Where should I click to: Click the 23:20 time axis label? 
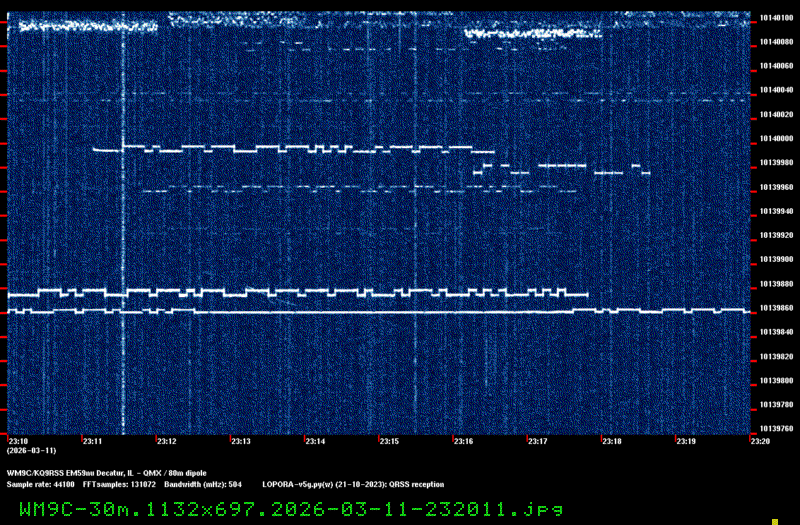760,441
